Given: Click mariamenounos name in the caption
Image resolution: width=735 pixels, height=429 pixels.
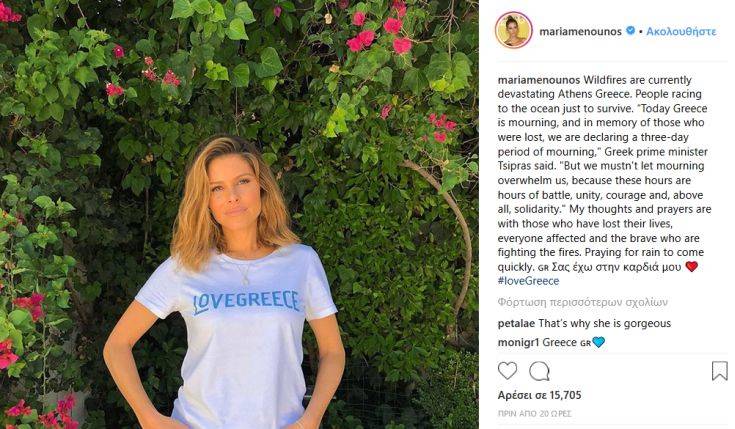Looking at the screenshot, I should pyautogui.click(x=539, y=80).
